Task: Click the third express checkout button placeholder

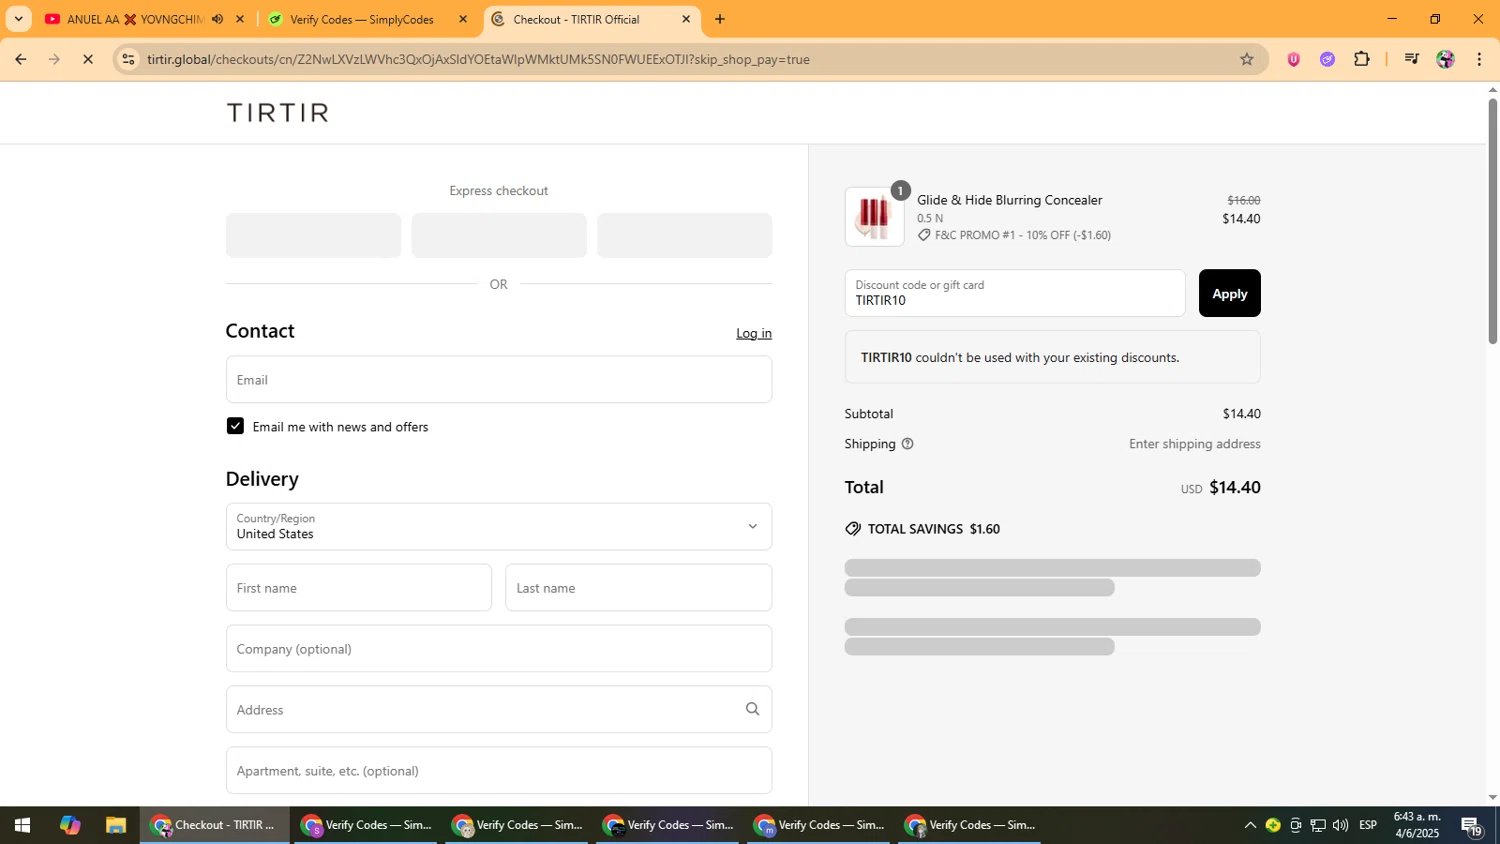Action: [685, 235]
